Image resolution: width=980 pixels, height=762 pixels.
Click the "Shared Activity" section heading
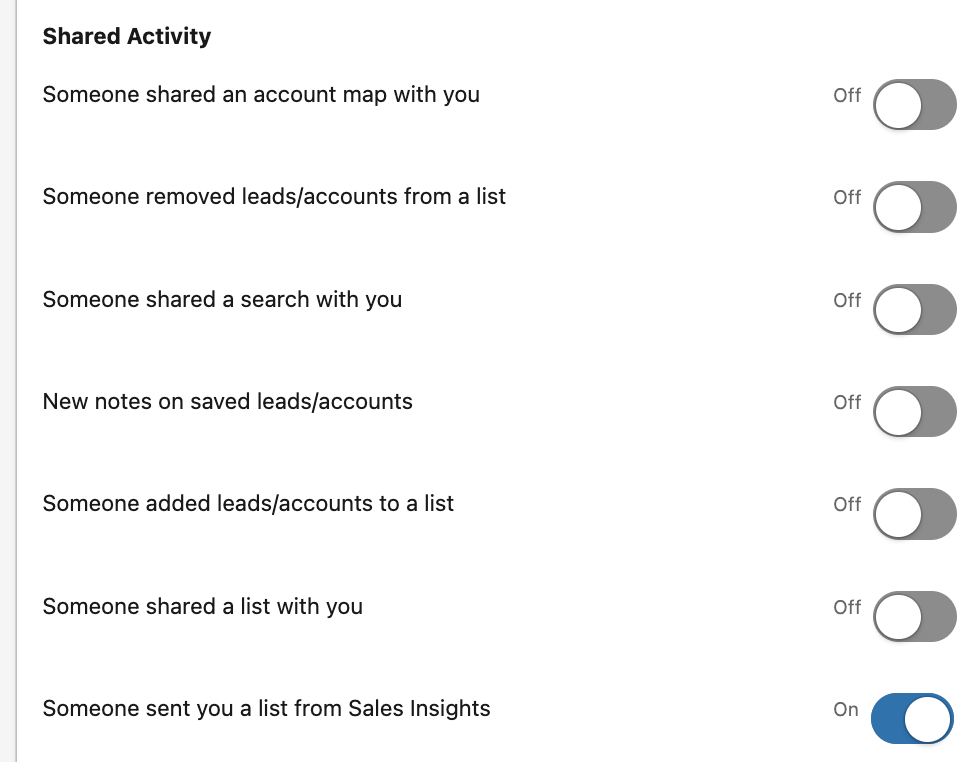tap(126, 36)
